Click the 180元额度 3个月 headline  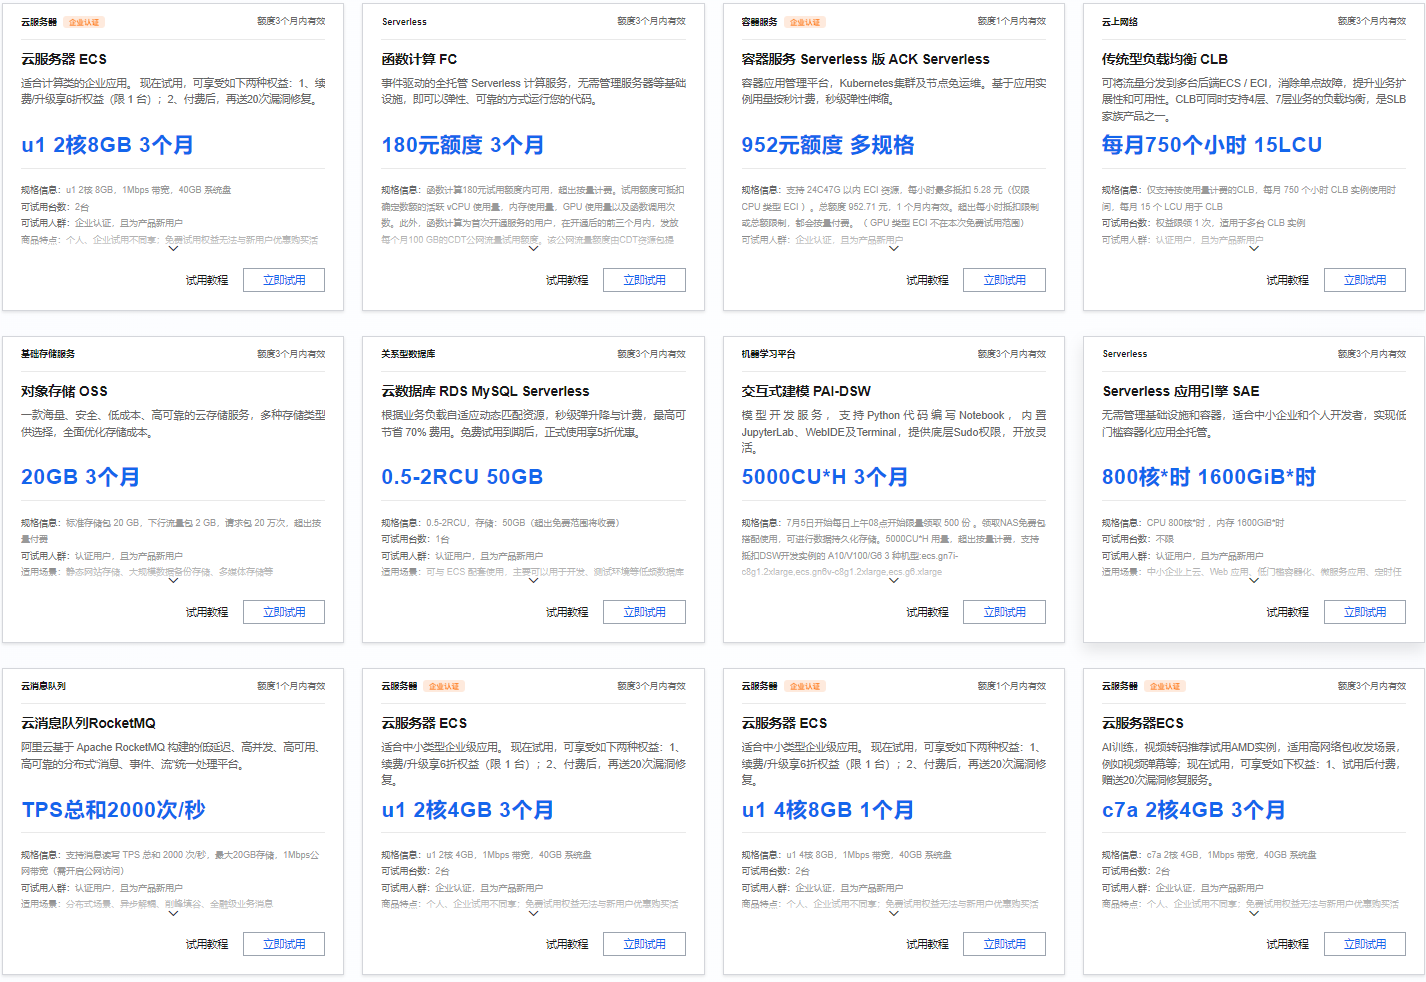pyautogui.click(x=463, y=145)
